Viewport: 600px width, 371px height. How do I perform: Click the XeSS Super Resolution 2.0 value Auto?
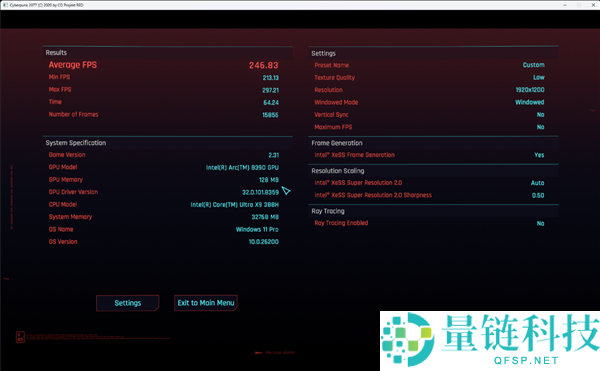pos(537,183)
